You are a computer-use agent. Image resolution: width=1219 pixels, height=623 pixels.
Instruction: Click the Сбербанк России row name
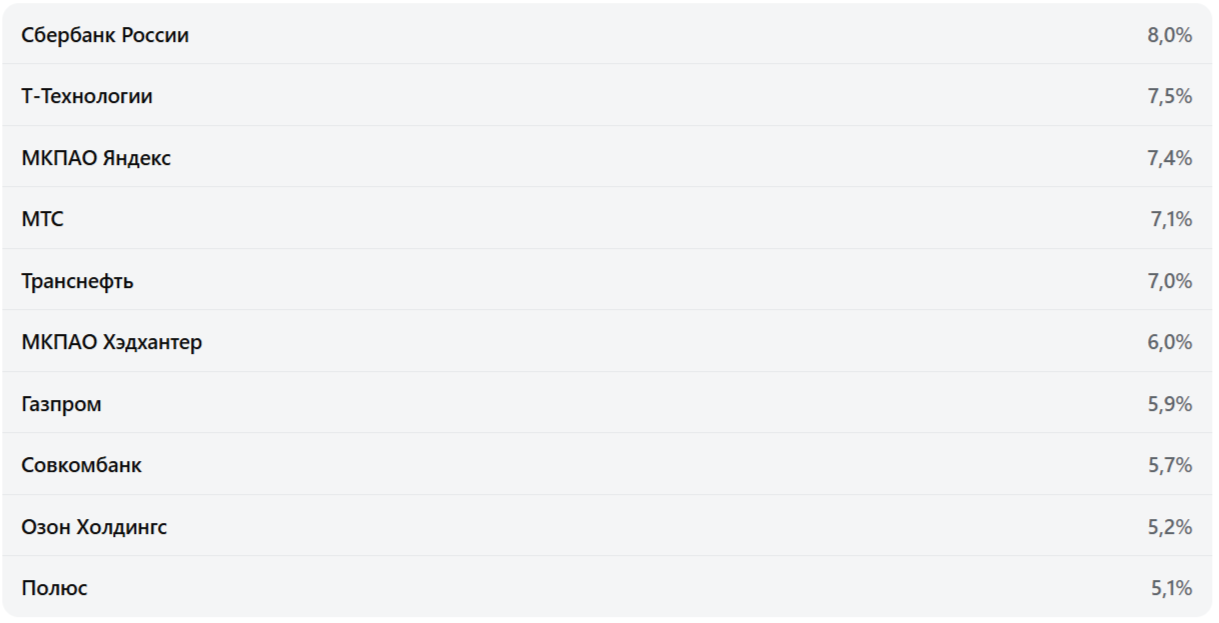105,35
